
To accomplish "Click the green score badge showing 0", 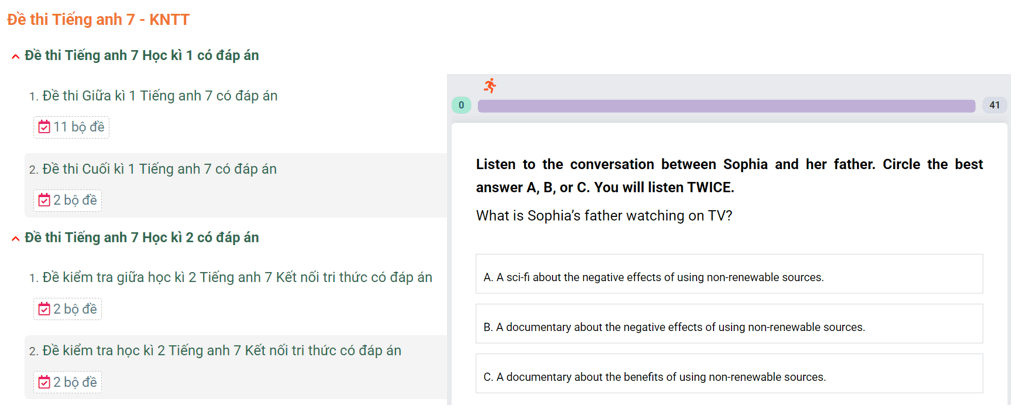I will [x=461, y=105].
